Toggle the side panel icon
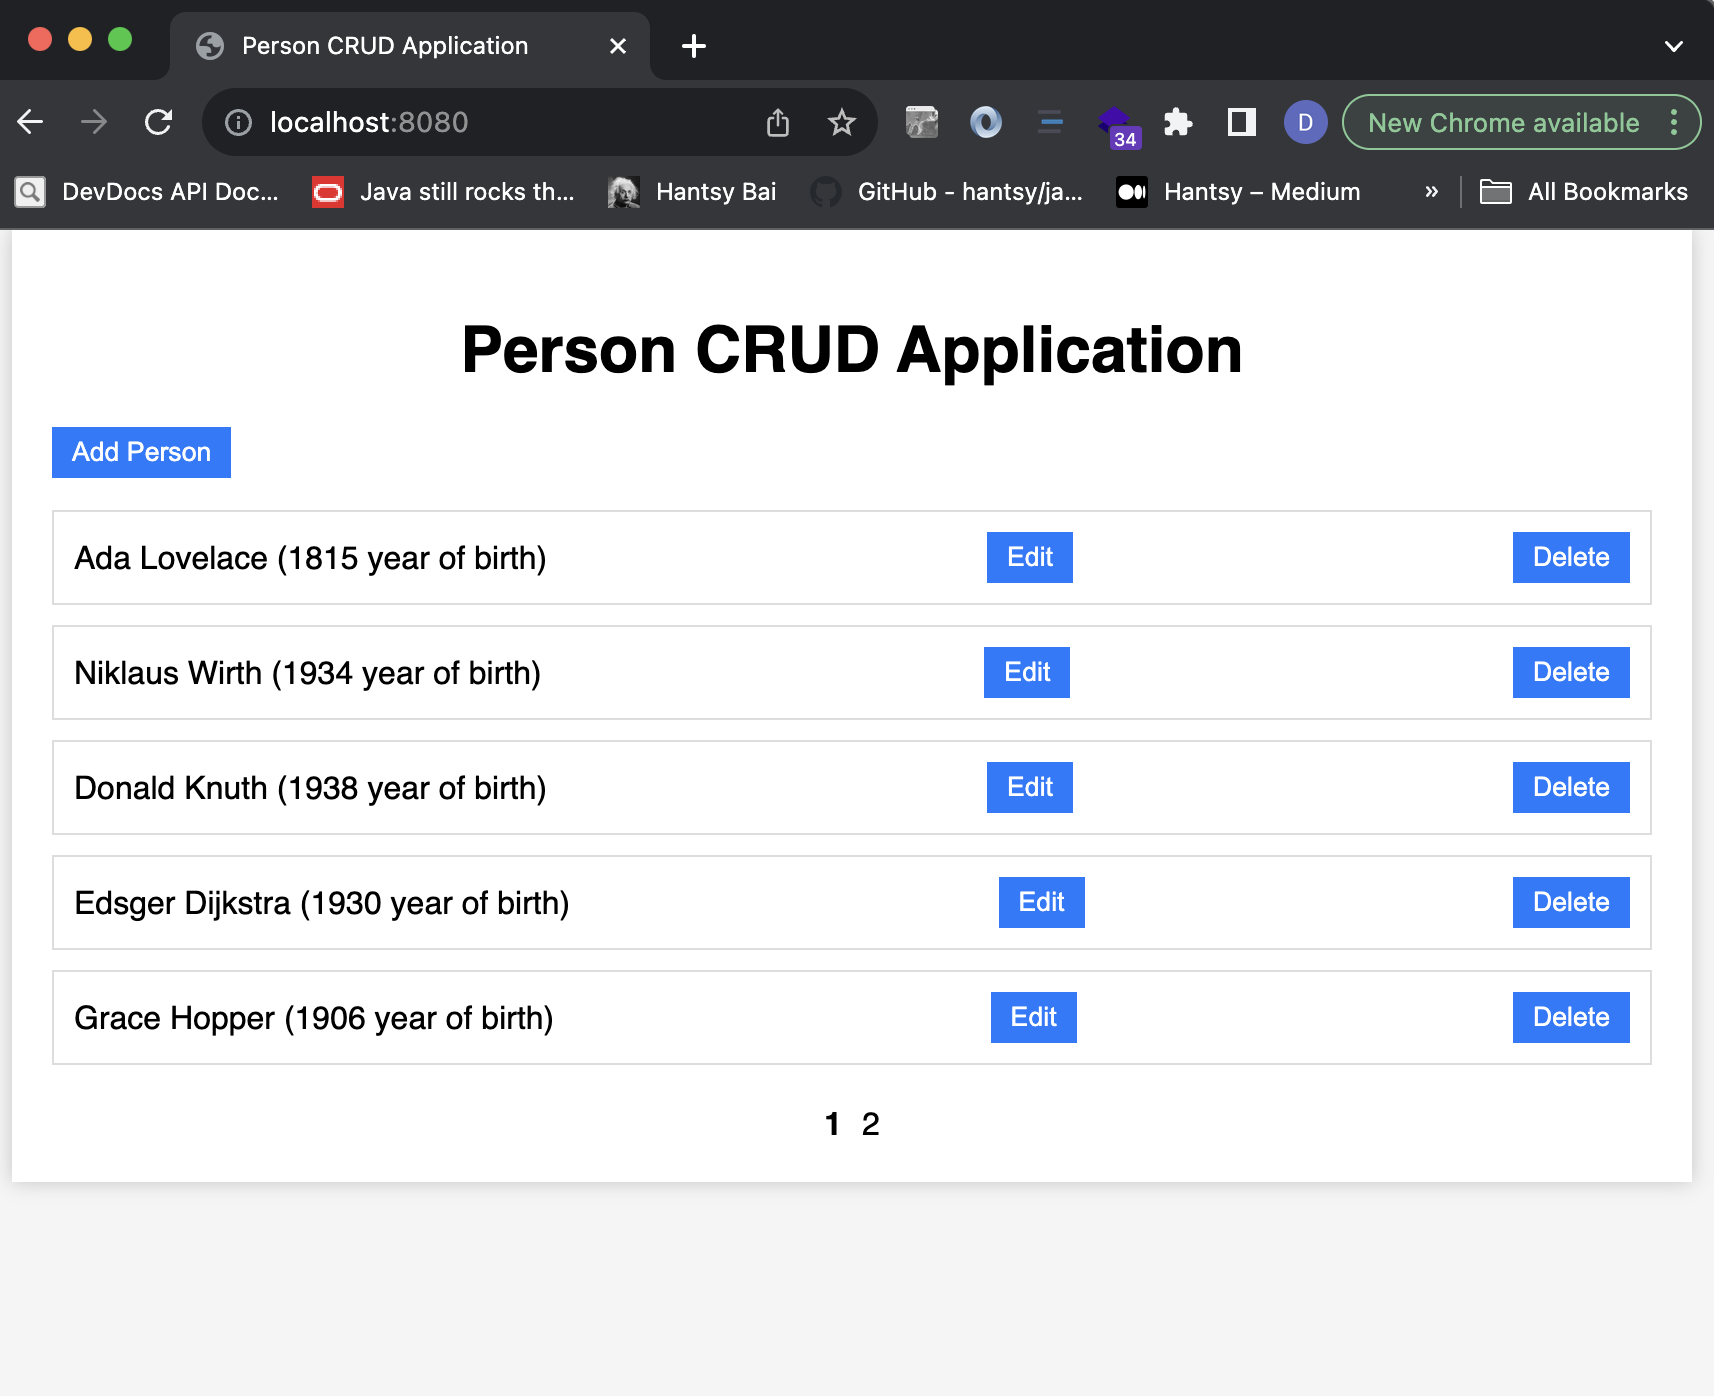The width and height of the screenshot is (1714, 1396). pos(1241,122)
